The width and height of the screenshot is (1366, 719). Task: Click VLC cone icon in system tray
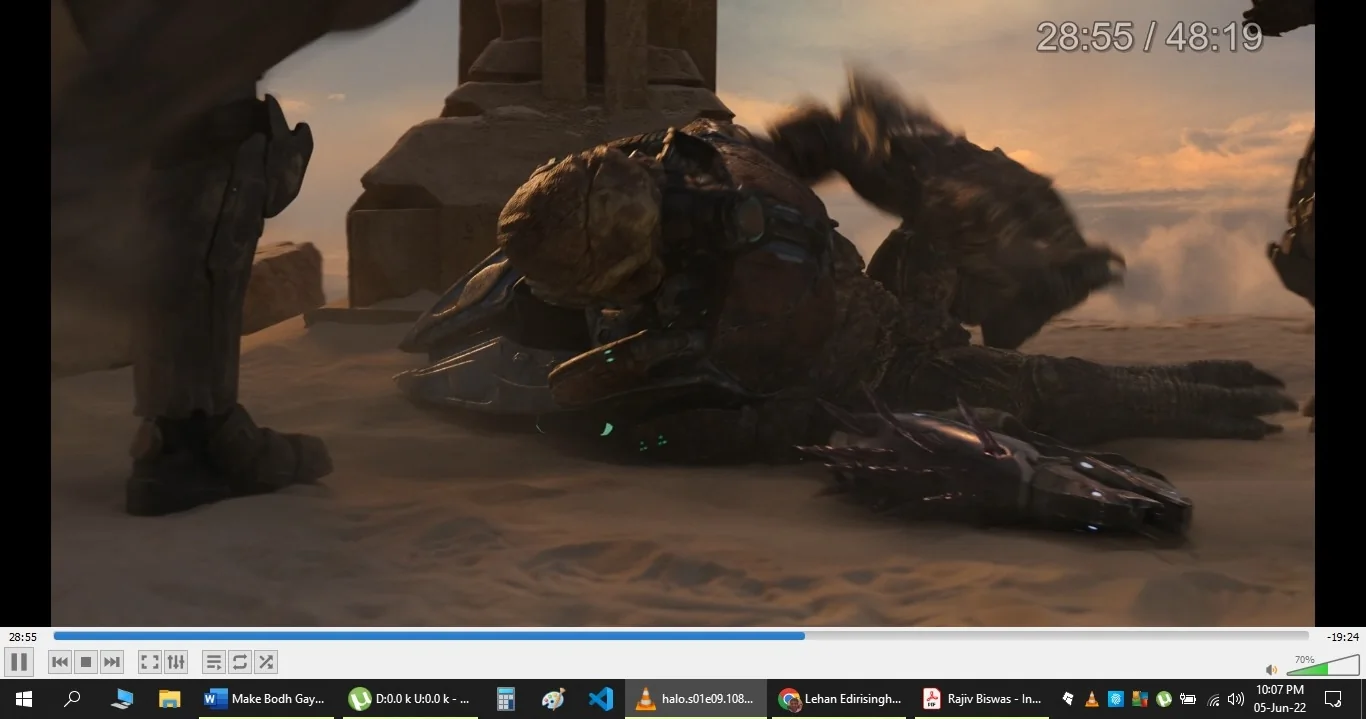coord(1092,699)
